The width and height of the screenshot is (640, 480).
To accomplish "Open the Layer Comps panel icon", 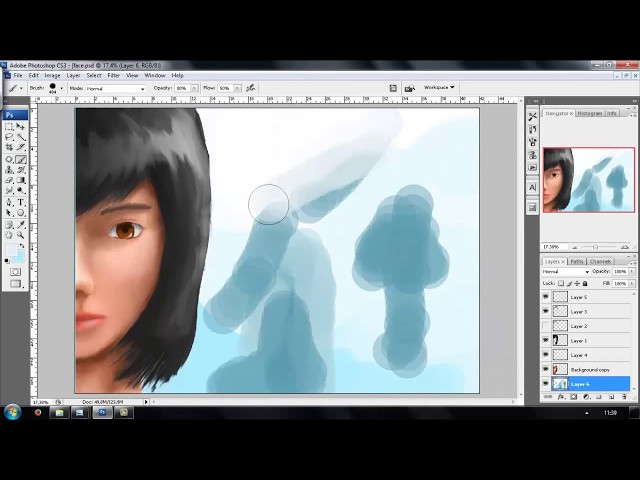I will click(x=532, y=207).
